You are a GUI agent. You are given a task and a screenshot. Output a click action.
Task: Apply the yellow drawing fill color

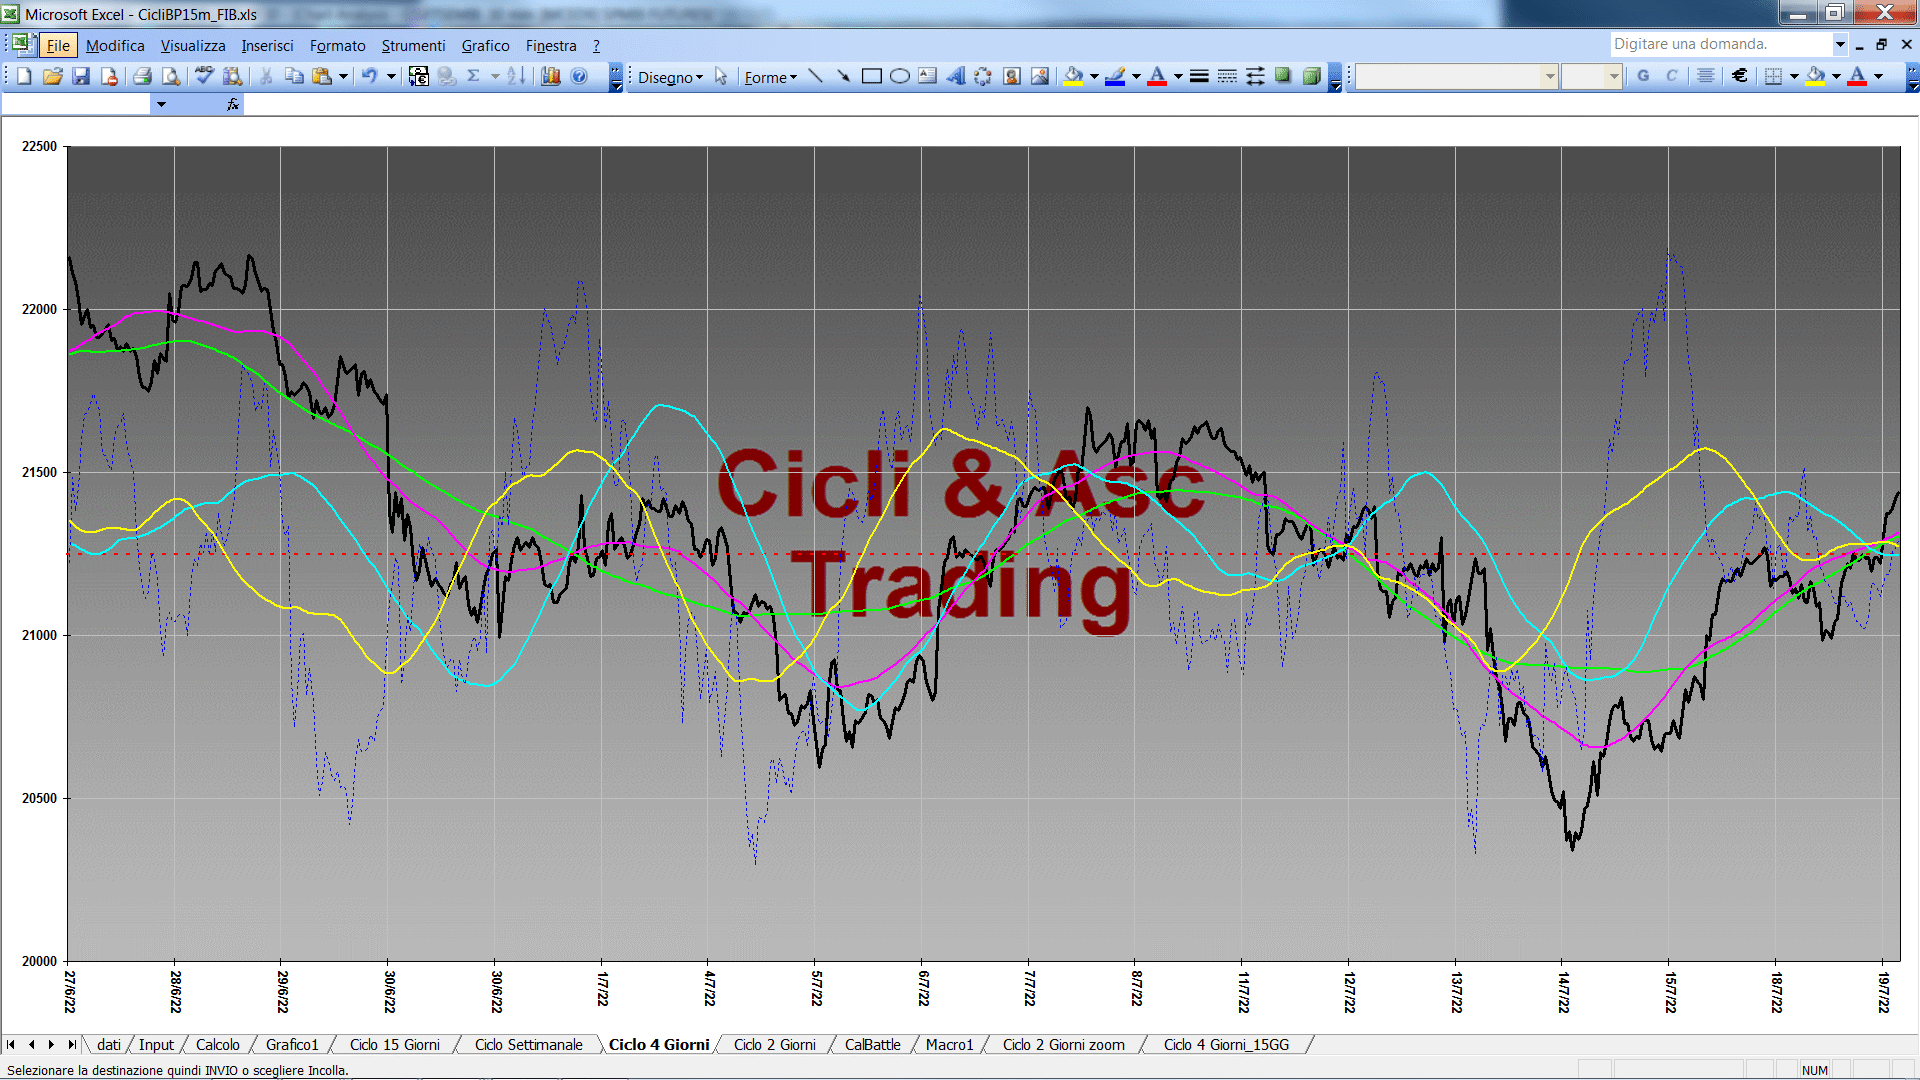tap(1074, 77)
